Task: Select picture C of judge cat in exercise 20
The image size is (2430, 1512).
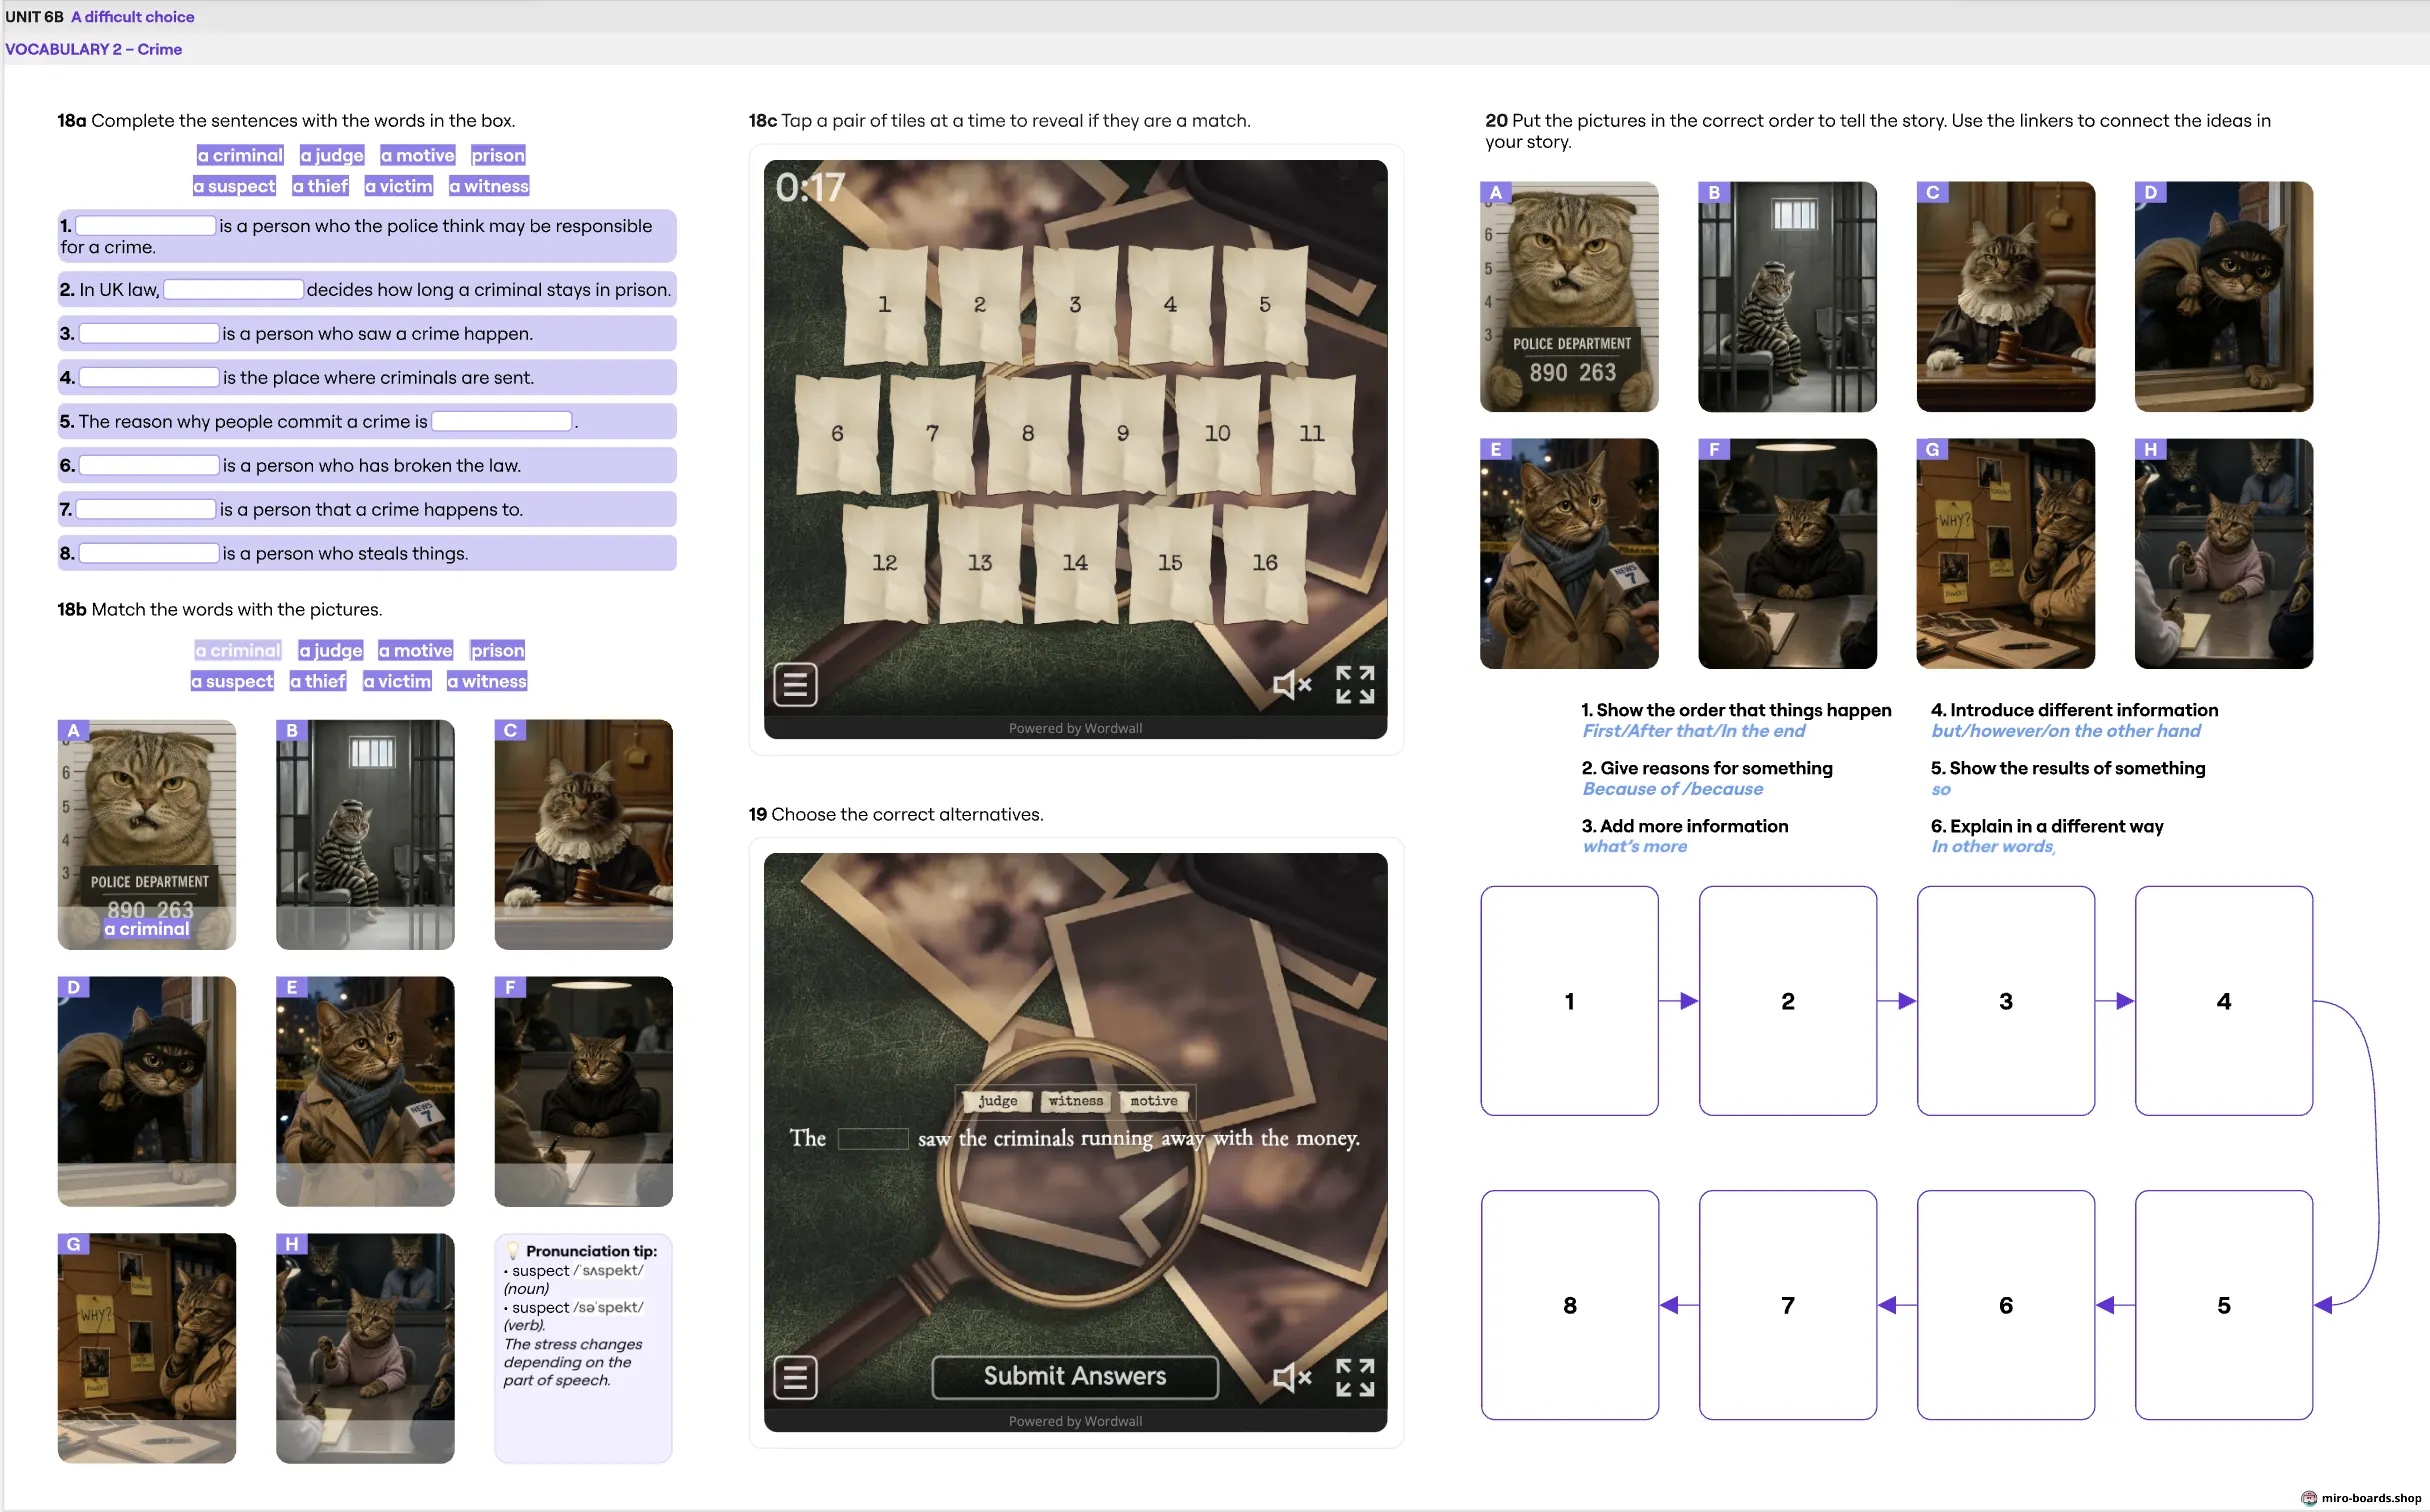Action: click(2005, 296)
